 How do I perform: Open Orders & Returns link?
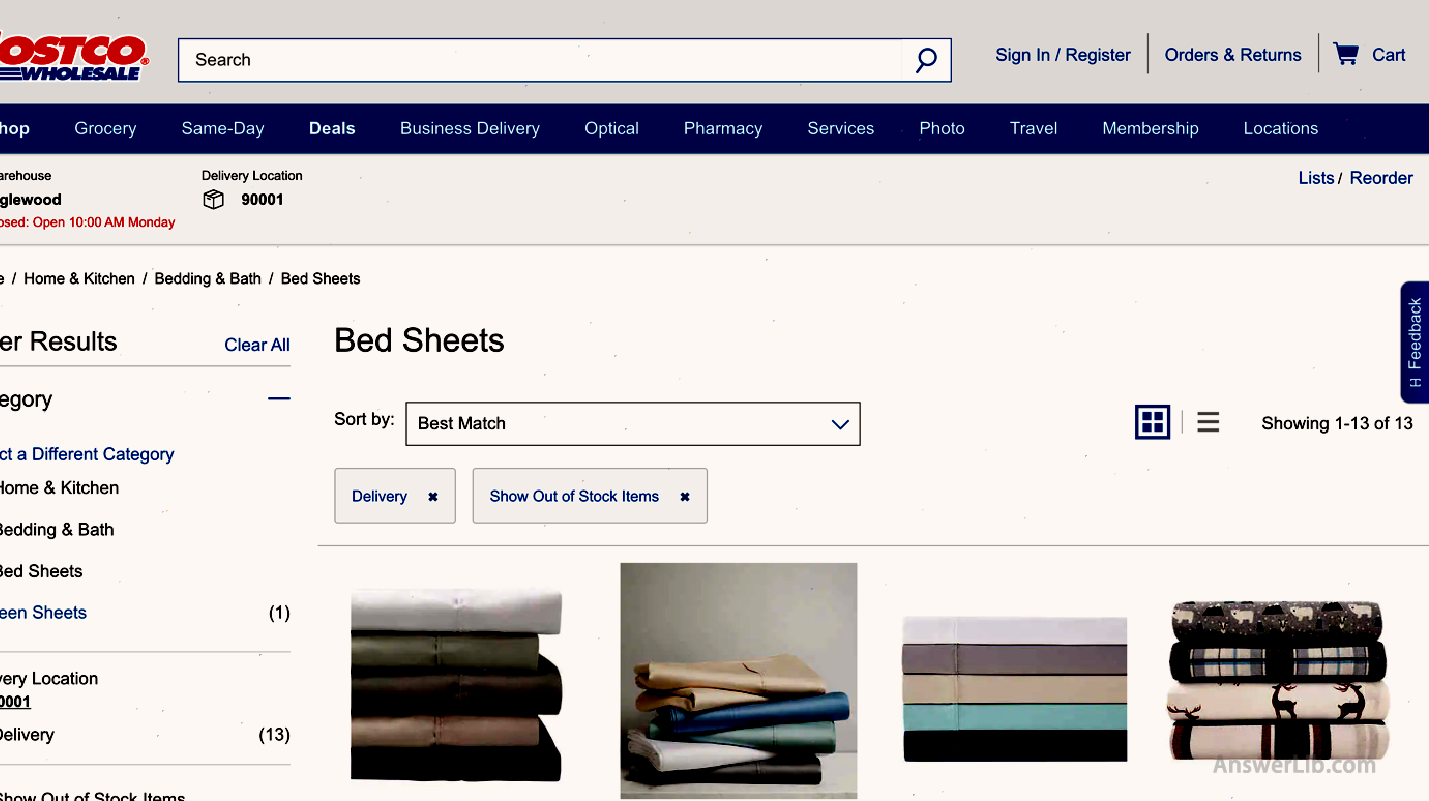click(1233, 55)
